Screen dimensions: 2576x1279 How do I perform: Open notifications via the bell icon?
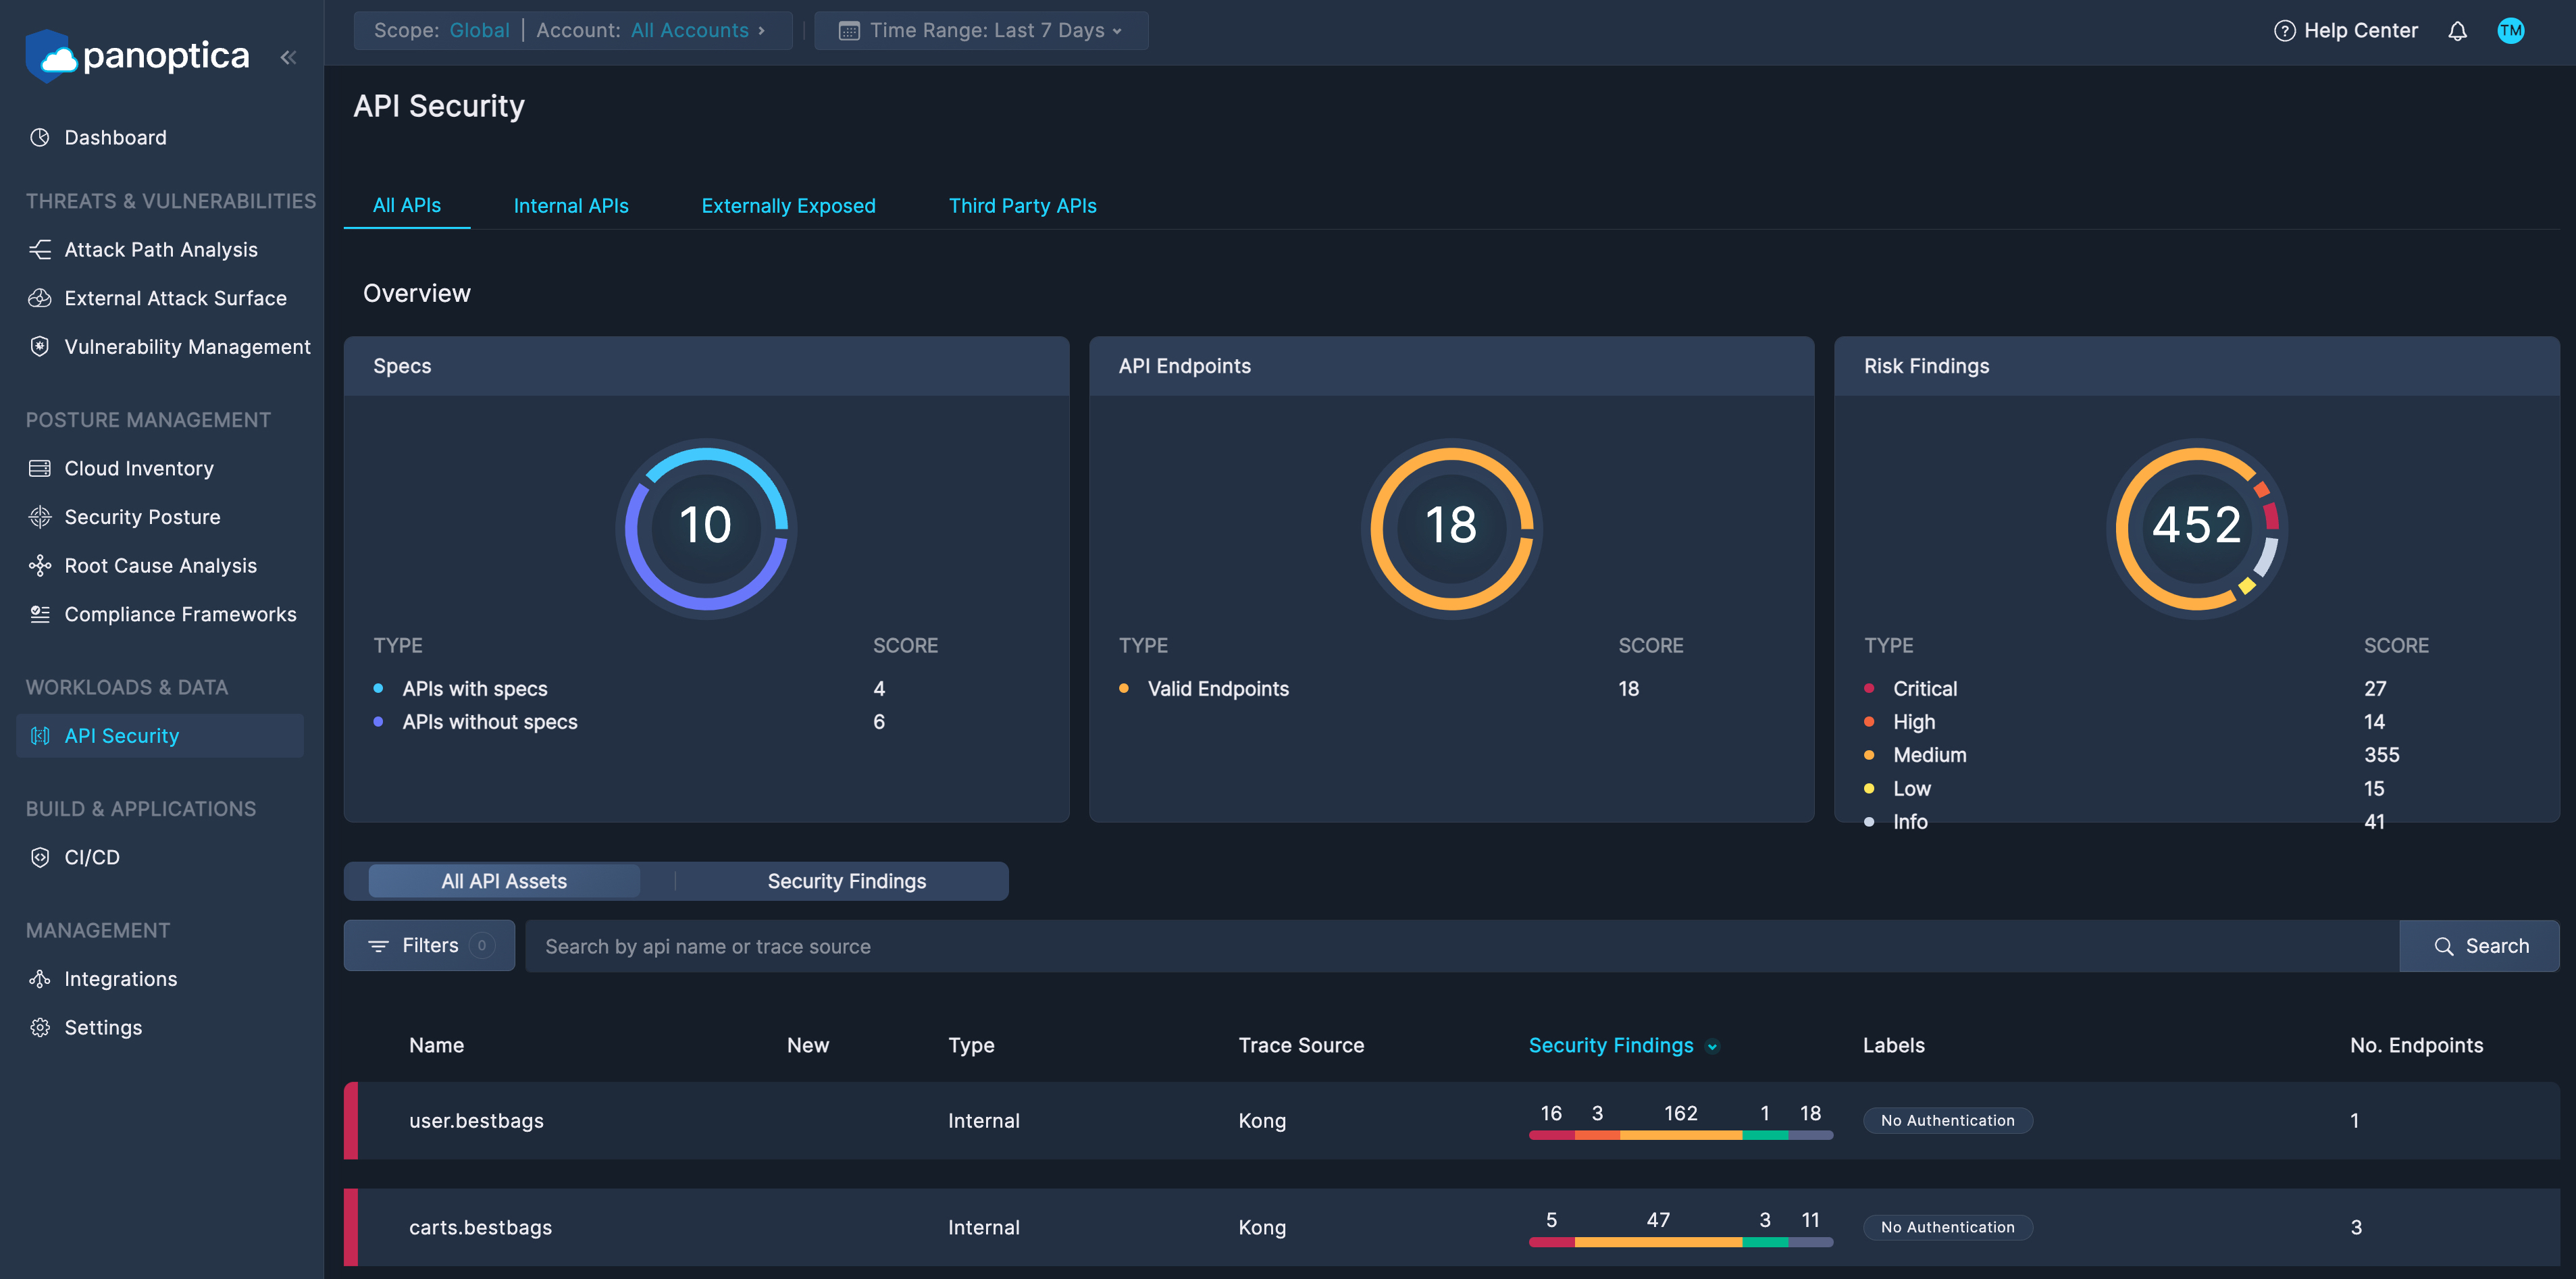click(x=2458, y=30)
